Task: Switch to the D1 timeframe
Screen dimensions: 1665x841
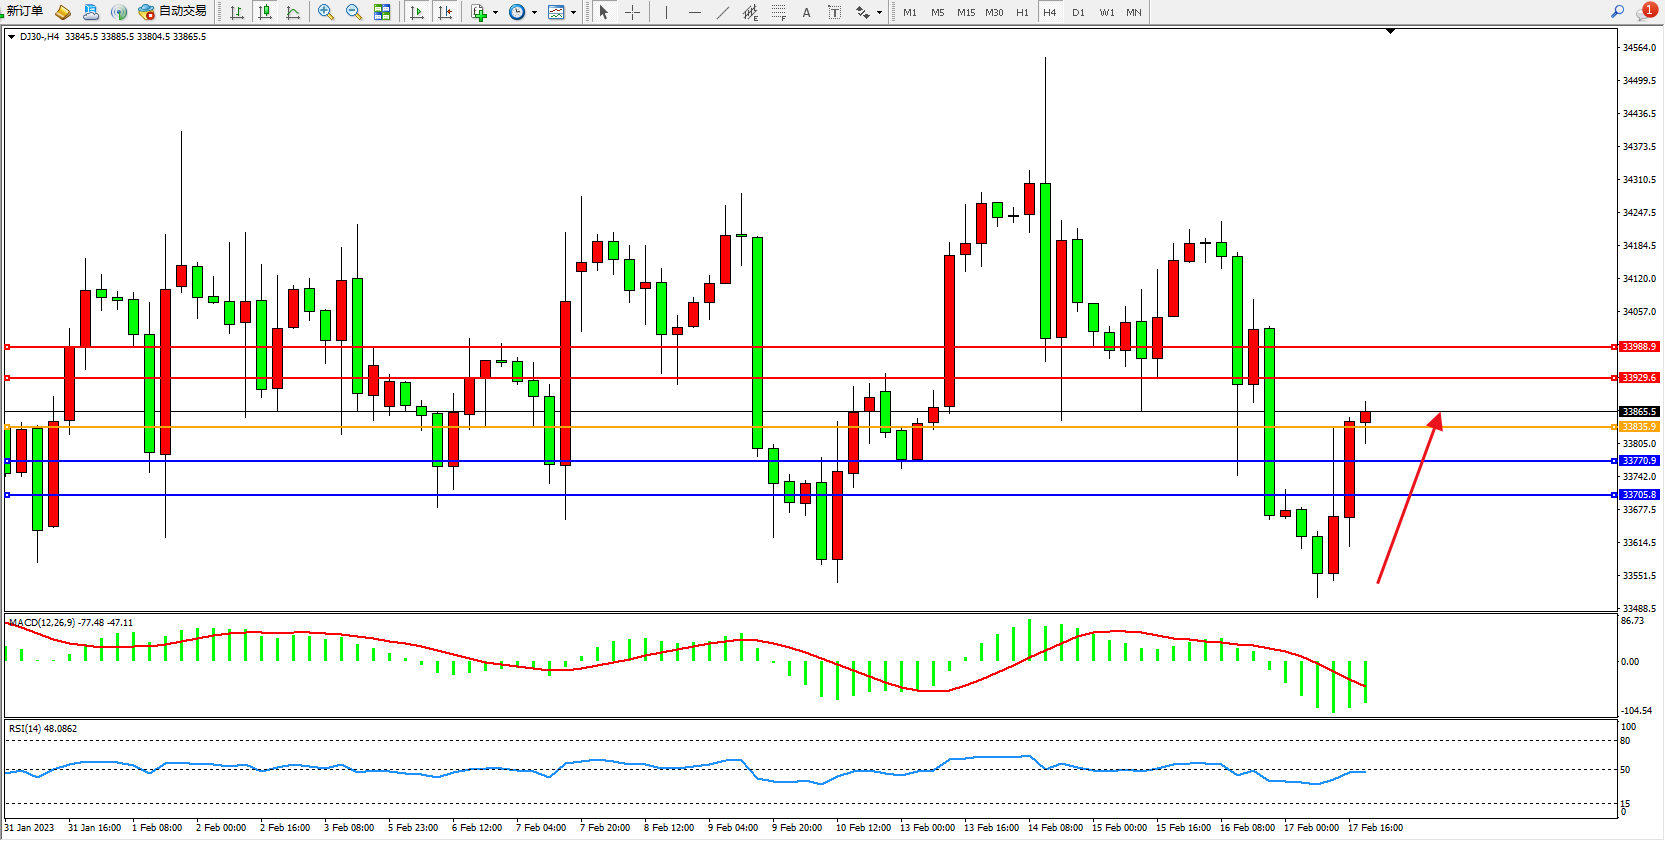Action: 1078,12
